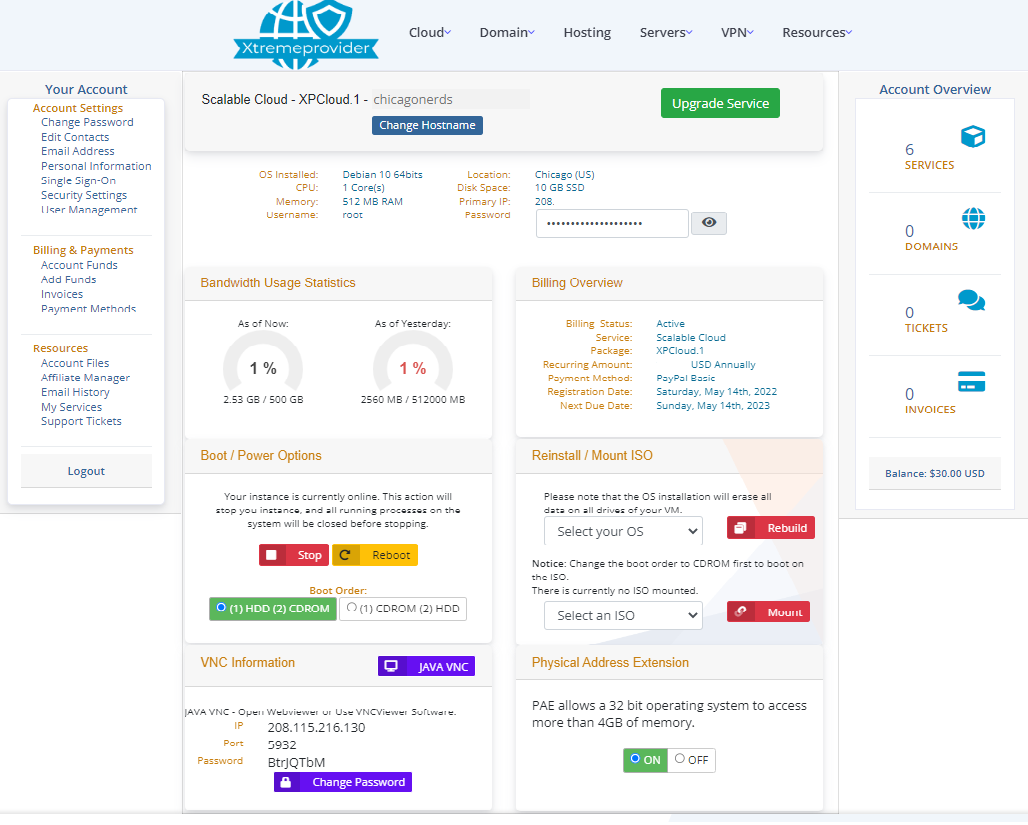Open the Single Sign-On link
This screenshot has width=1028, height=825.
[x=78, y=181]
